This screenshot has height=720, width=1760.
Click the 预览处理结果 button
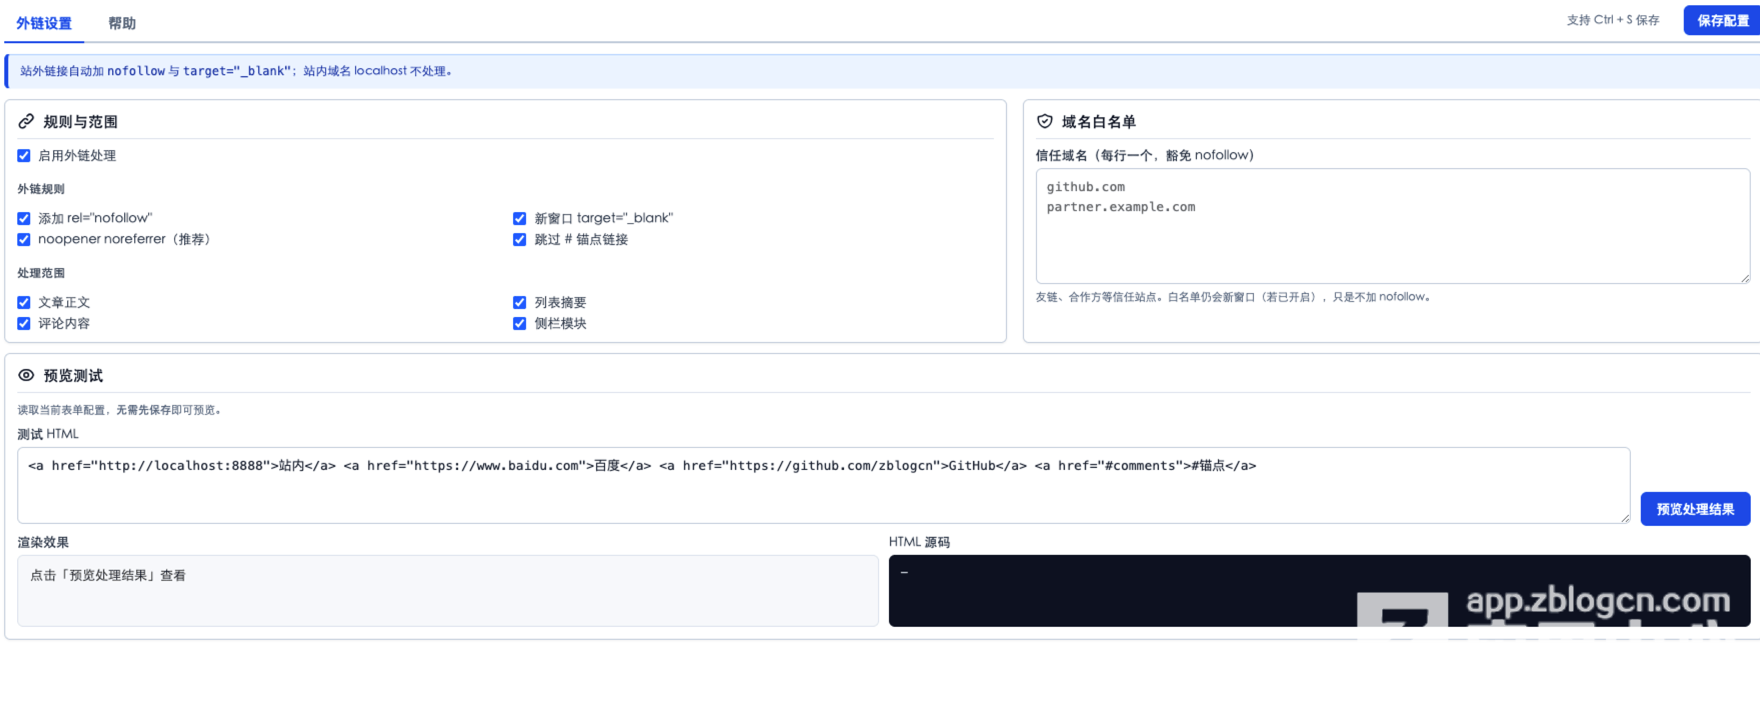[1695, 509]
